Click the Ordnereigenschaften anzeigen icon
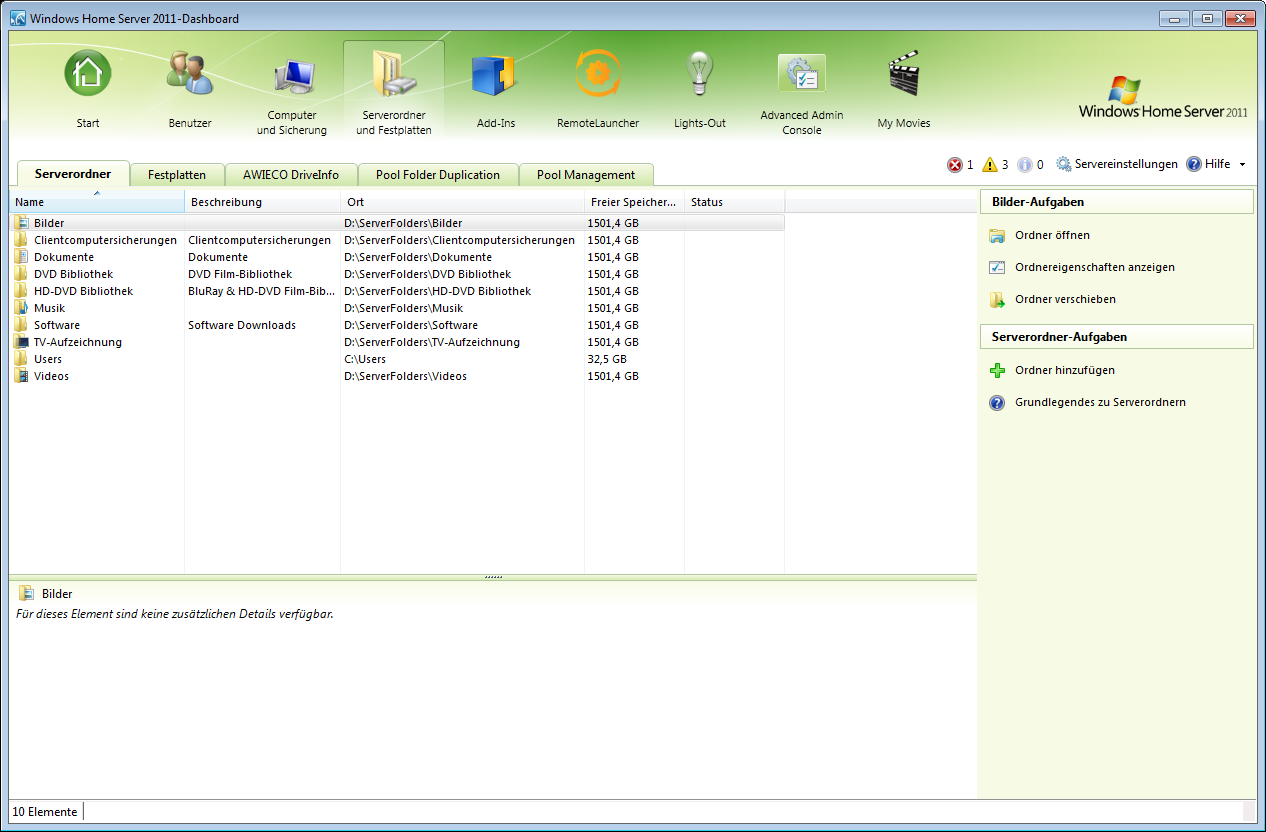 [997, 268]
